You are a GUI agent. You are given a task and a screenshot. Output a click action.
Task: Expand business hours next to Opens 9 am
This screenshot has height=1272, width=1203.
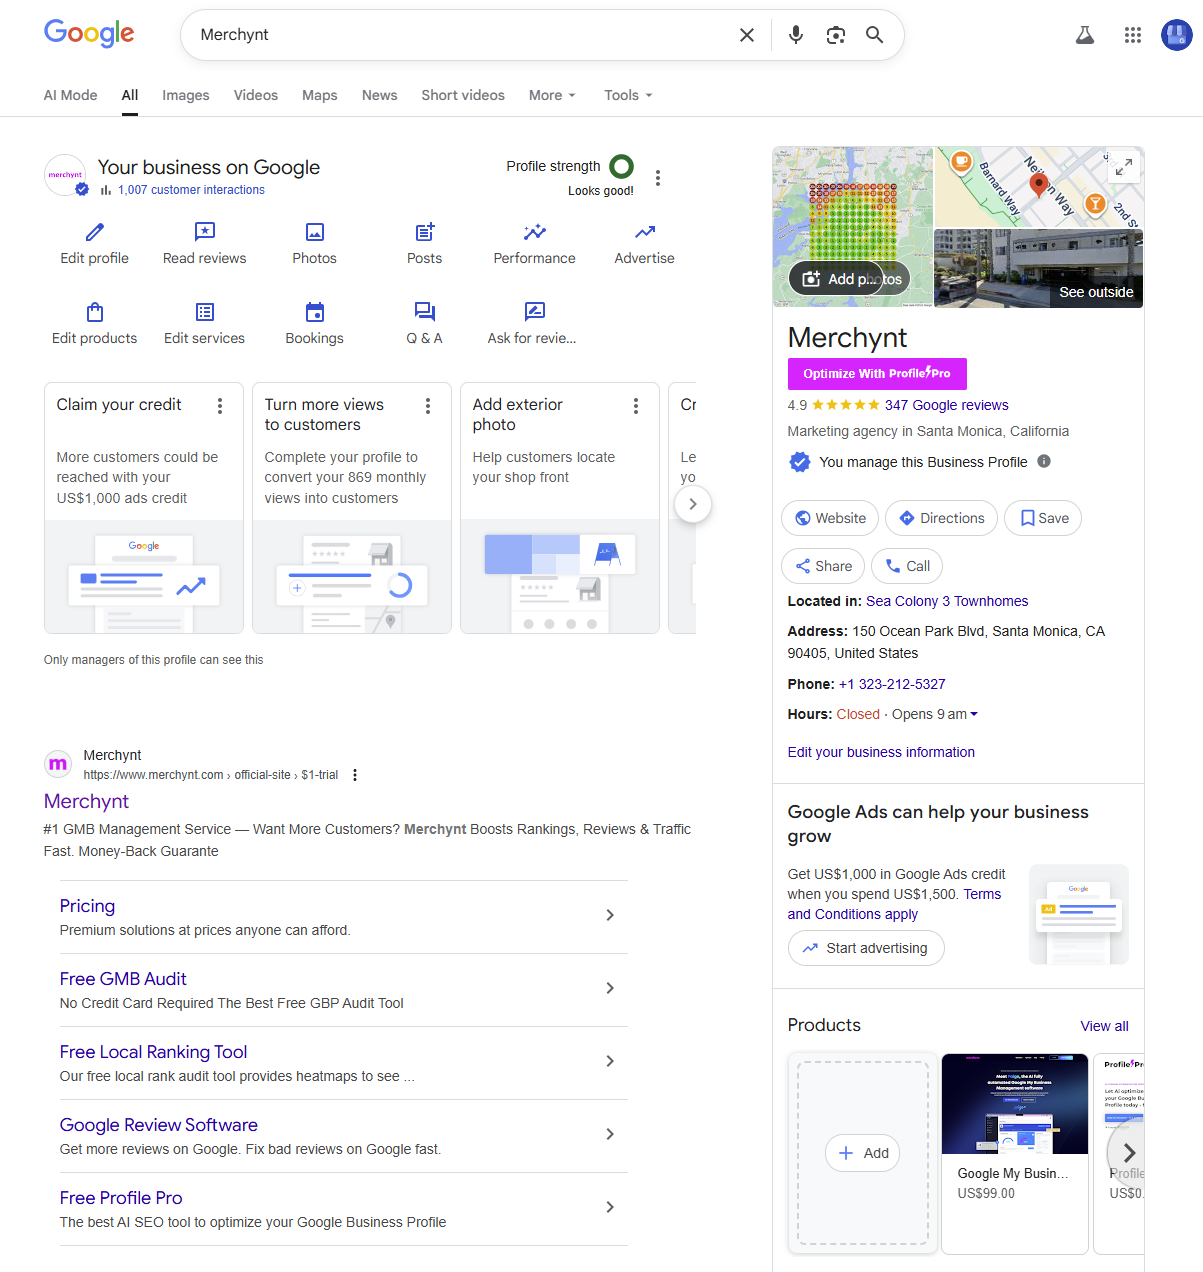(x=974, y=714)
